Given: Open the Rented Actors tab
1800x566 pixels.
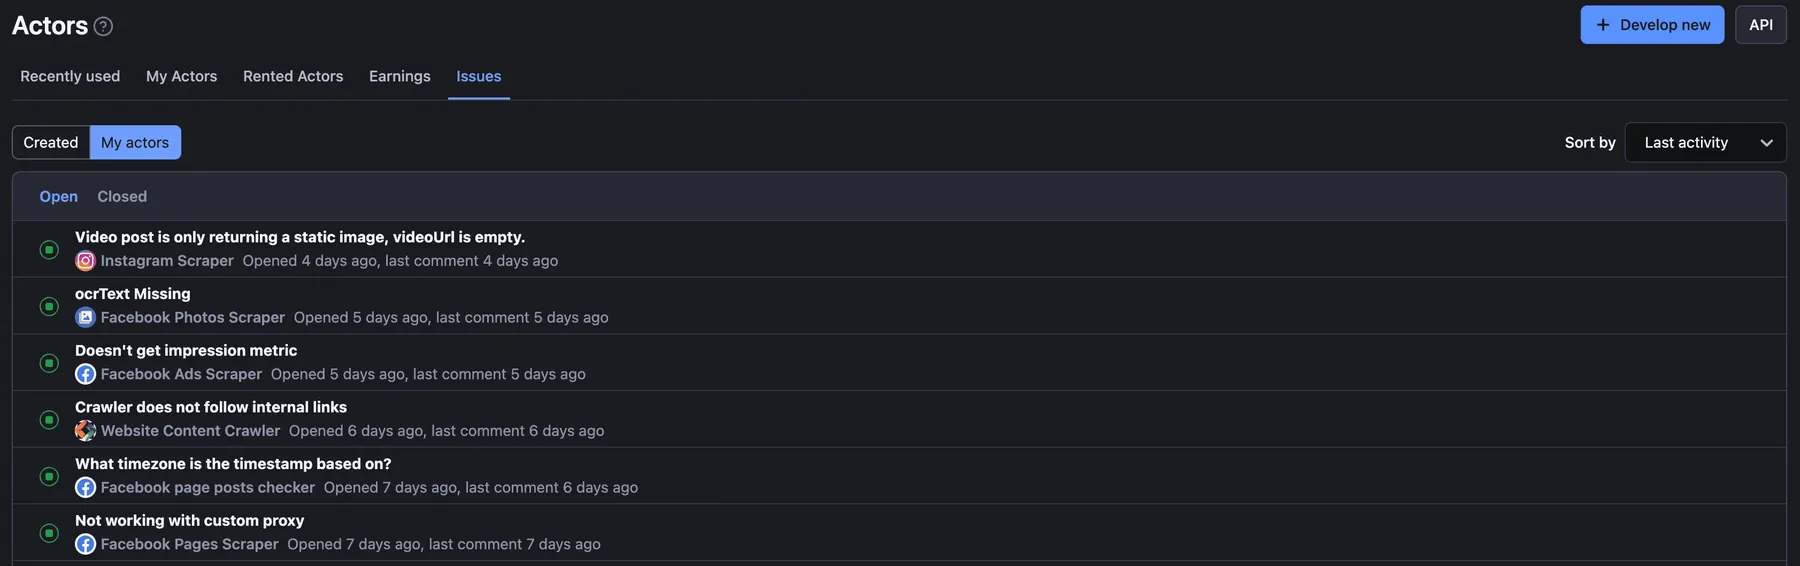Looking at the screenshot, I should [x=293, y=76].
